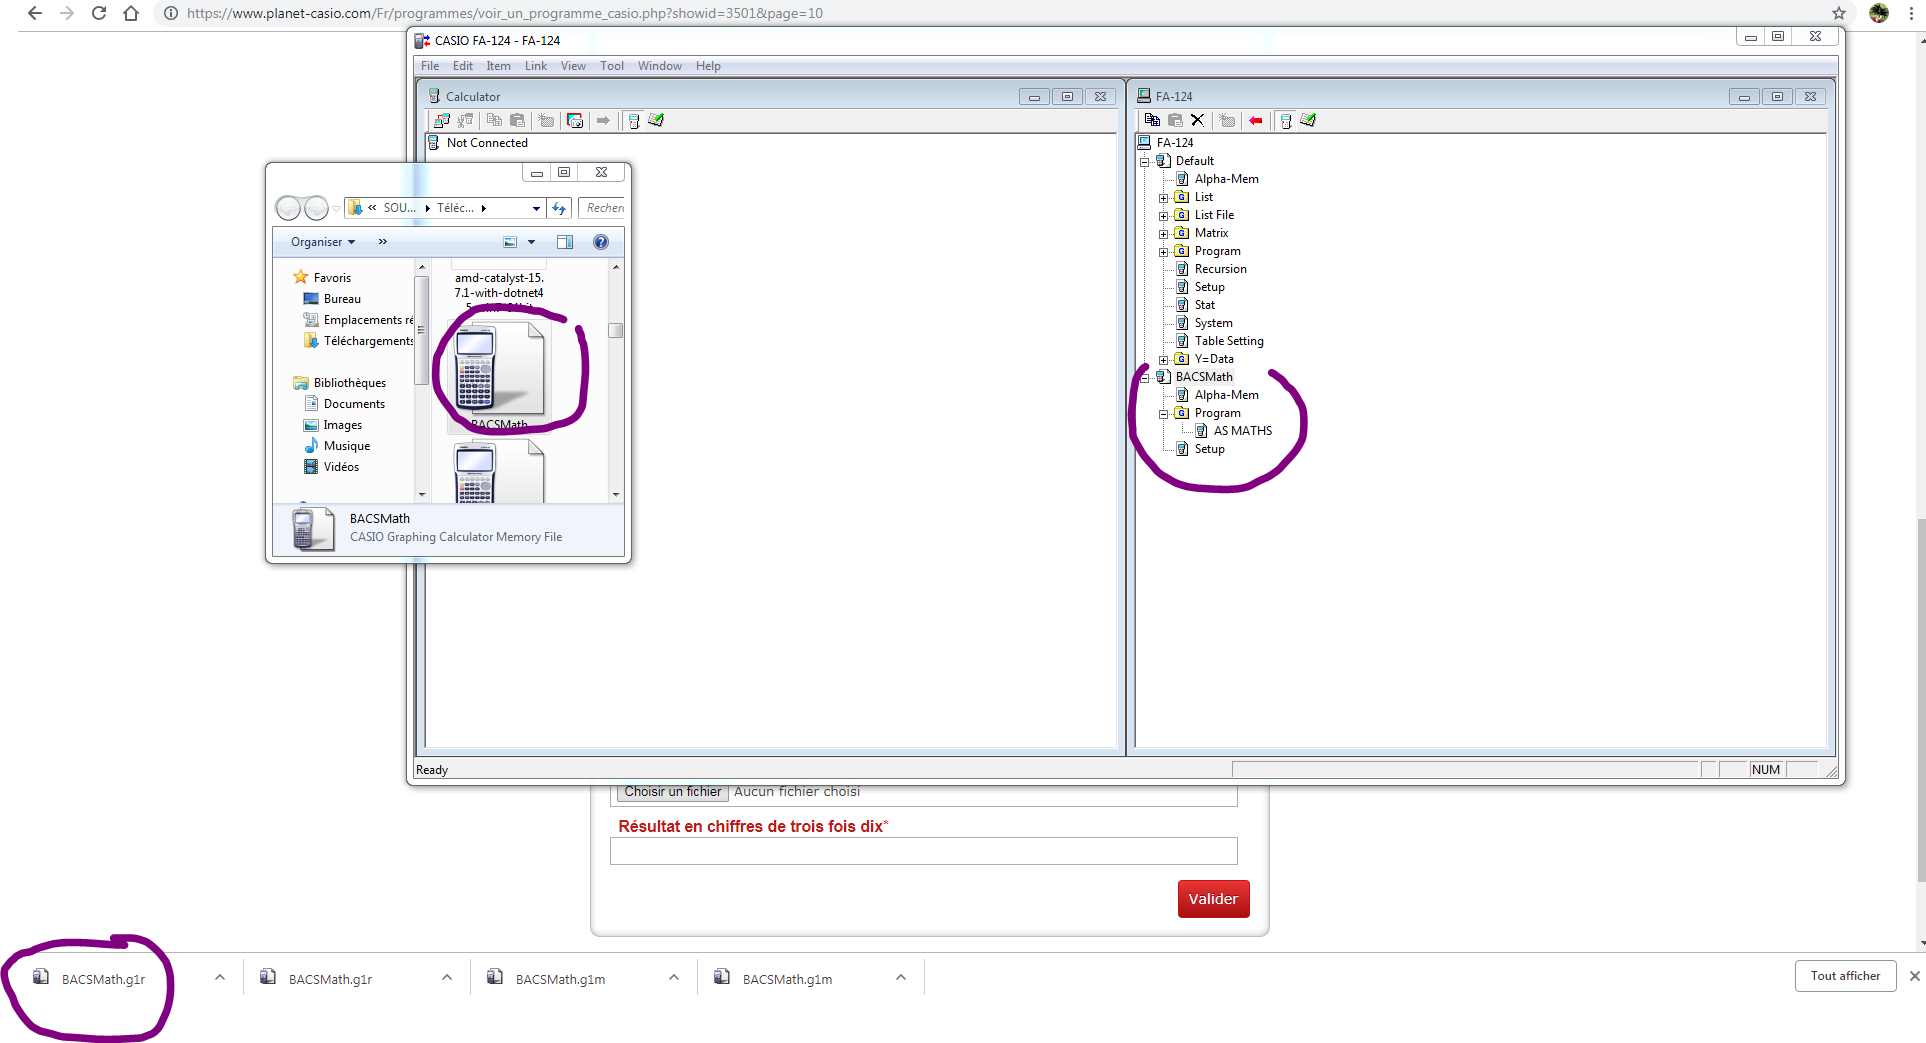The width and height of the screenshot is (1926, 1043).
Task: Open the Edit menu
Action: [463, 66]
